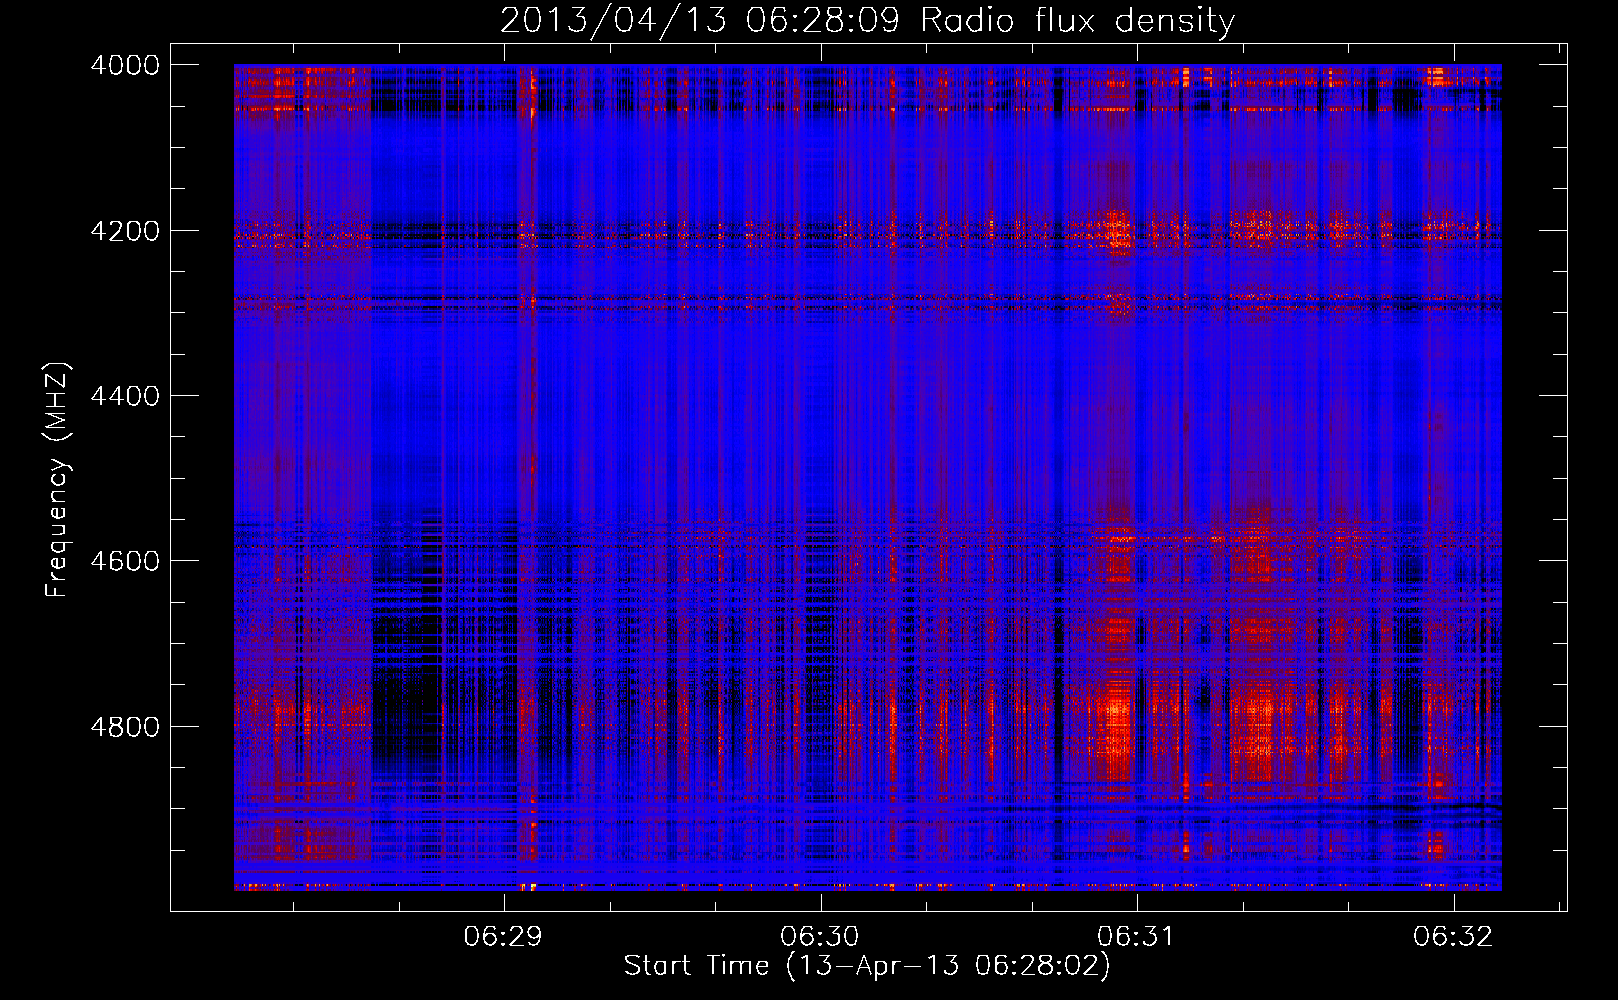Viewport: 1618px width, 1000px height.
Task: Click the 4600 frequency axis label
Action: click(x=124, y=561)
